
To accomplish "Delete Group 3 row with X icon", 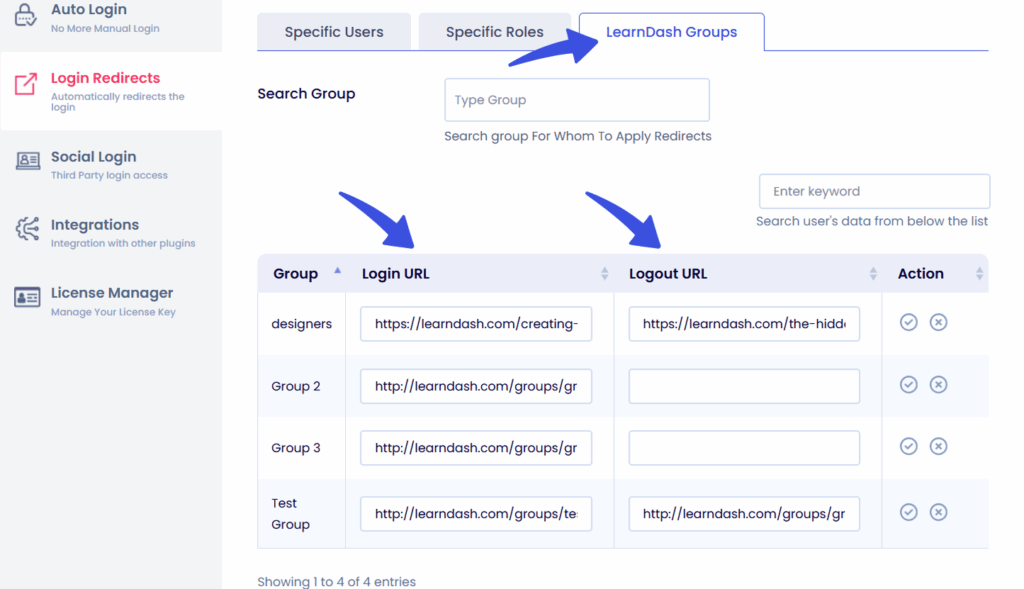I will (938, 446).
